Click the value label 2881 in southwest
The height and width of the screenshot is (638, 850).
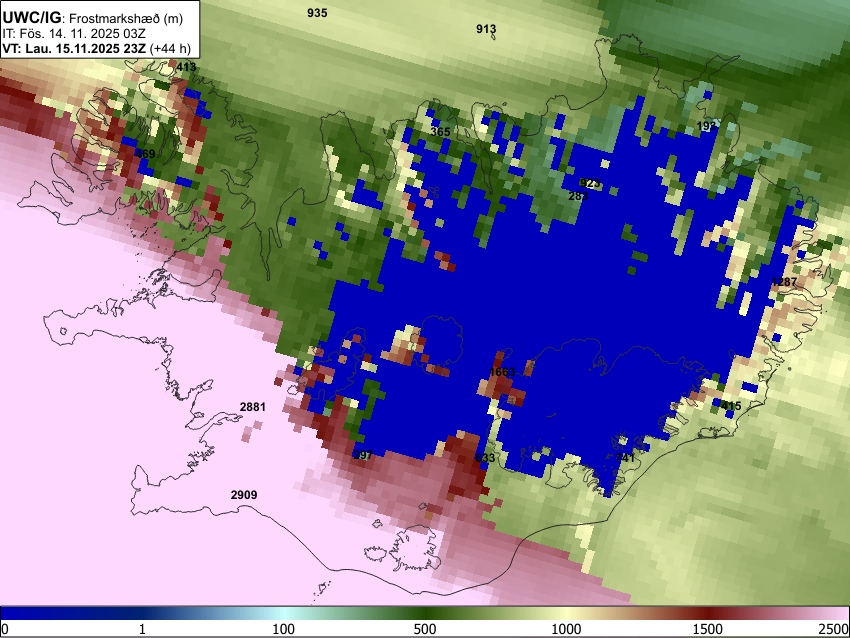coord(253,407)
